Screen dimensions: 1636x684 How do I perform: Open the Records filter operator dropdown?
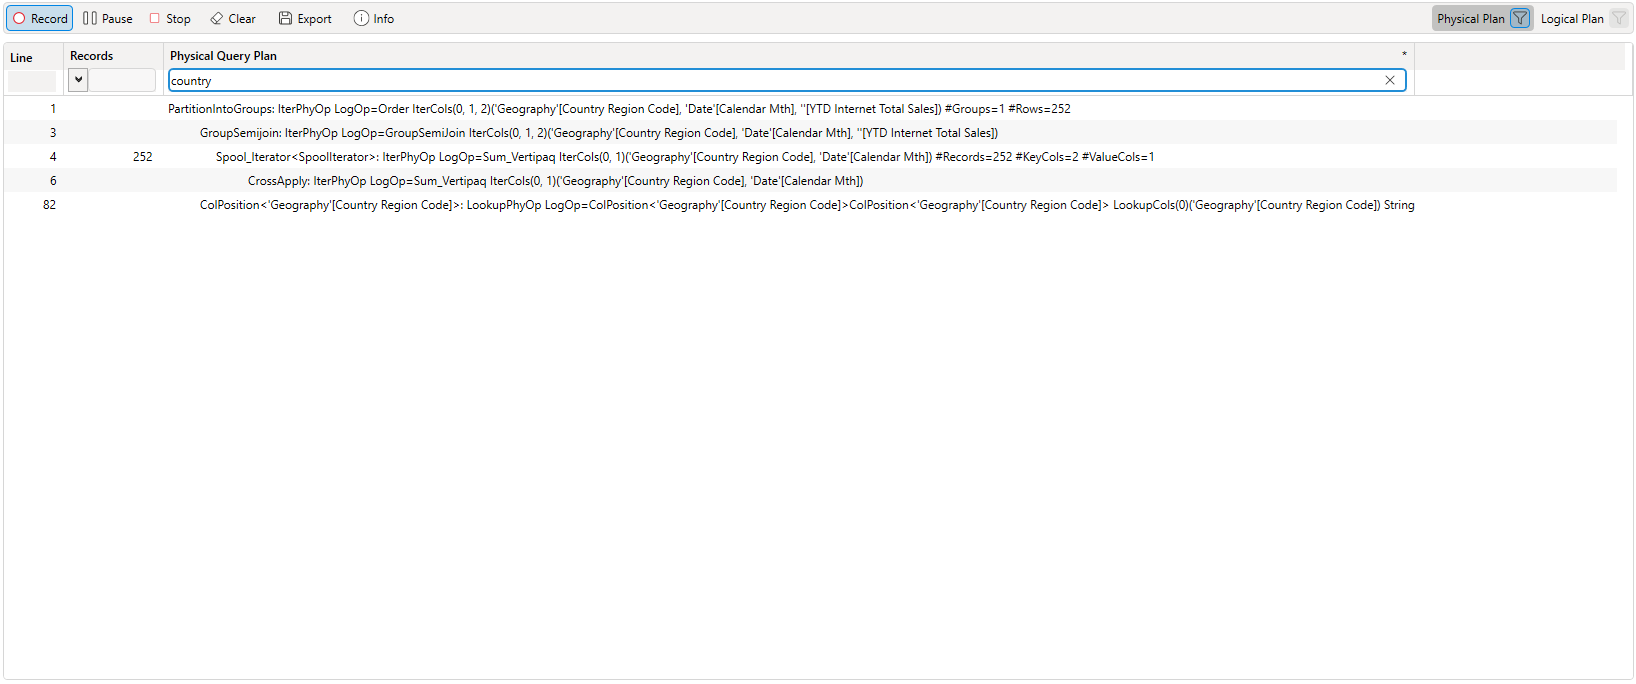[78, 81]
